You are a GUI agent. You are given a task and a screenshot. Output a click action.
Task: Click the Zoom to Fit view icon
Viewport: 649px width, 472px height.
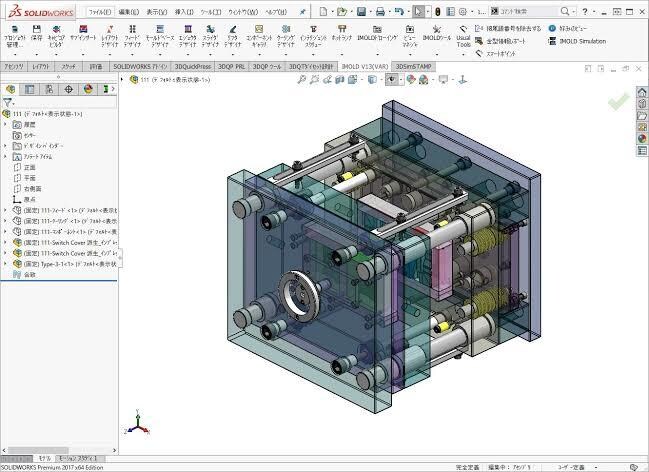(302, 79)
